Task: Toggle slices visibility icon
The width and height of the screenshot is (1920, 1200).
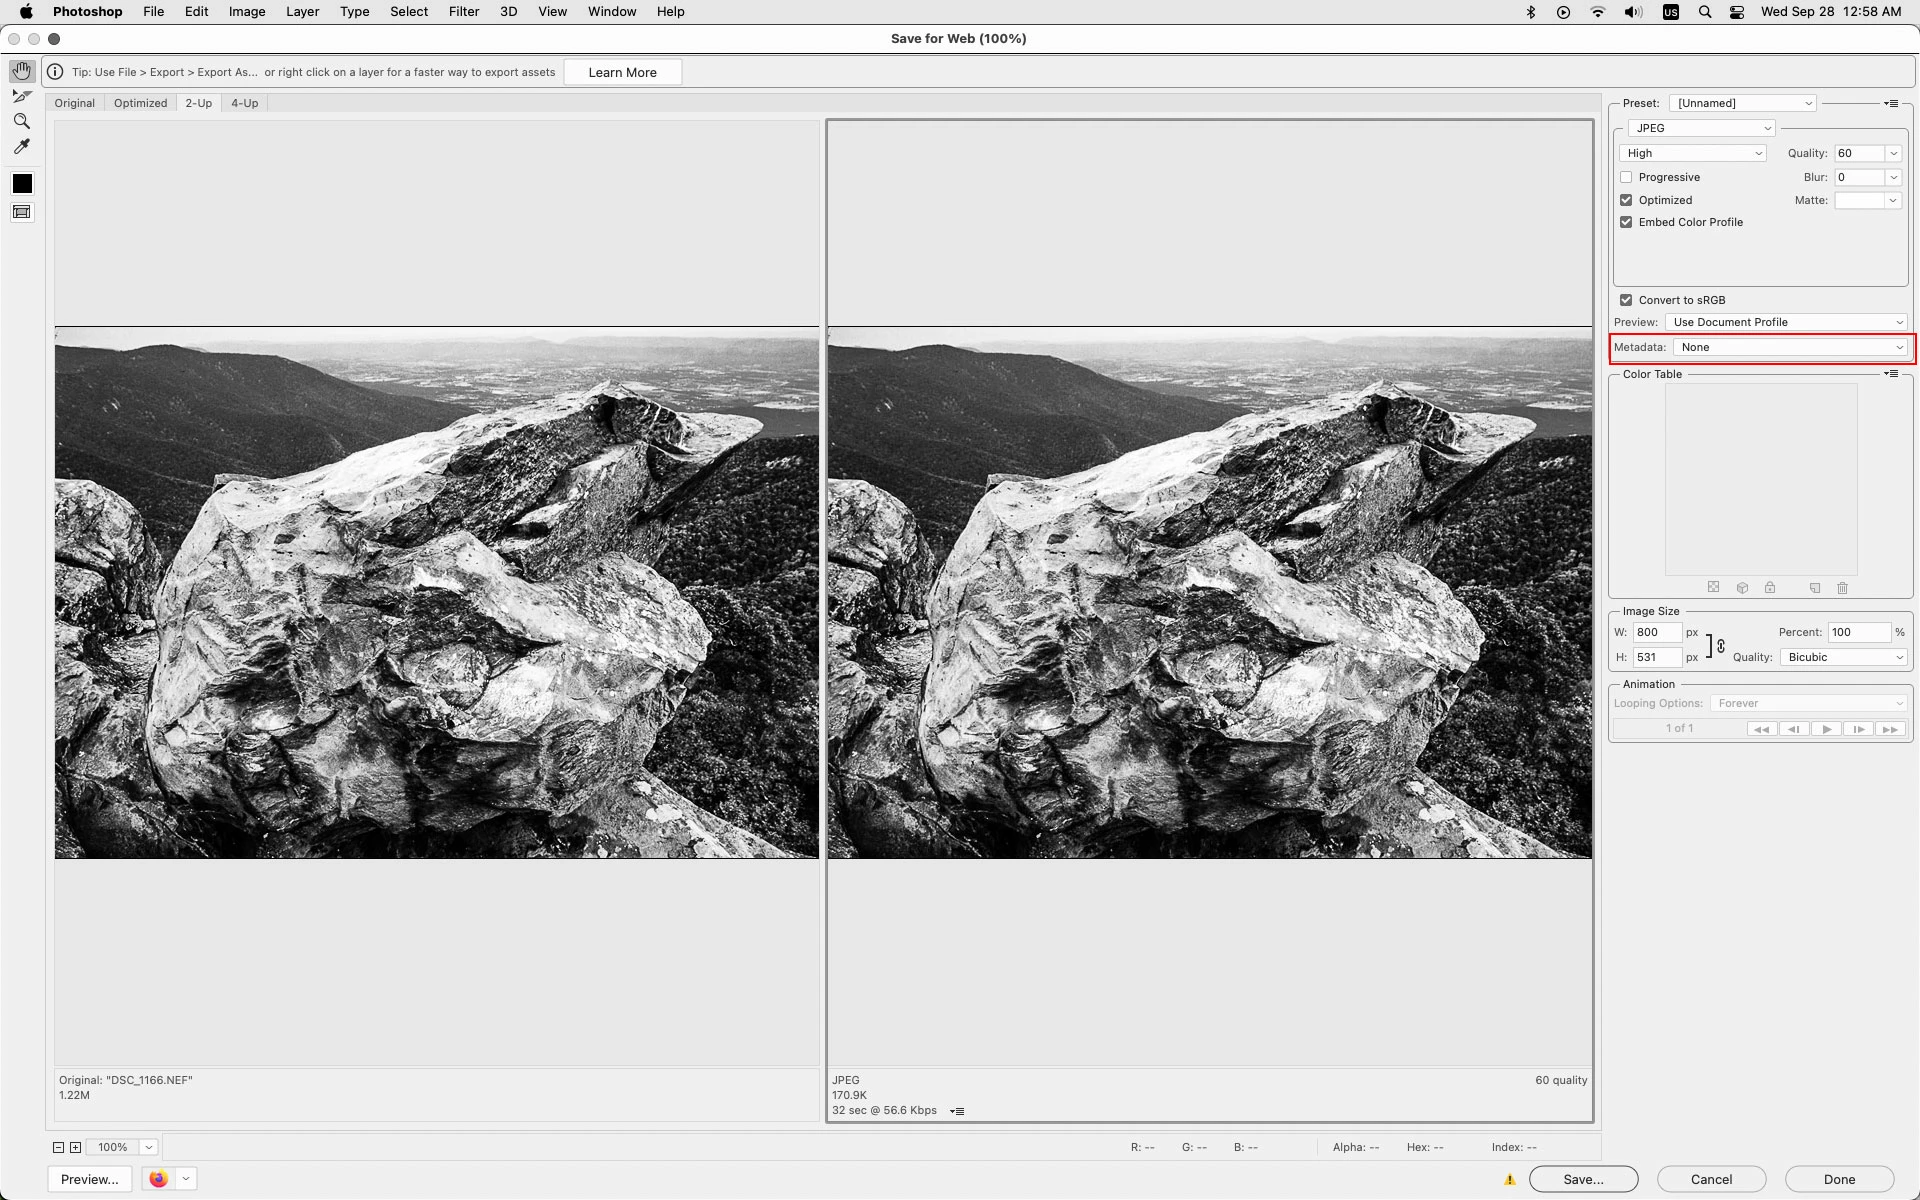Action: point(22,212)
